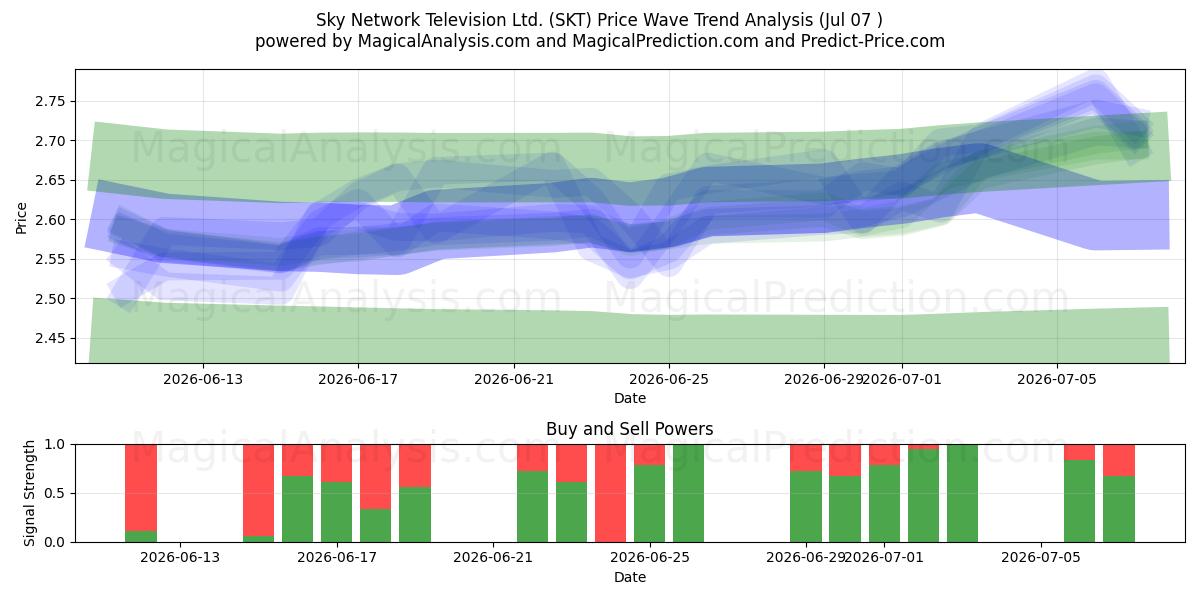The height and width of the screenshot is (600, 1200).
Task: Click the chart title mentioning Sky Network Television
Action: [600, 20]
